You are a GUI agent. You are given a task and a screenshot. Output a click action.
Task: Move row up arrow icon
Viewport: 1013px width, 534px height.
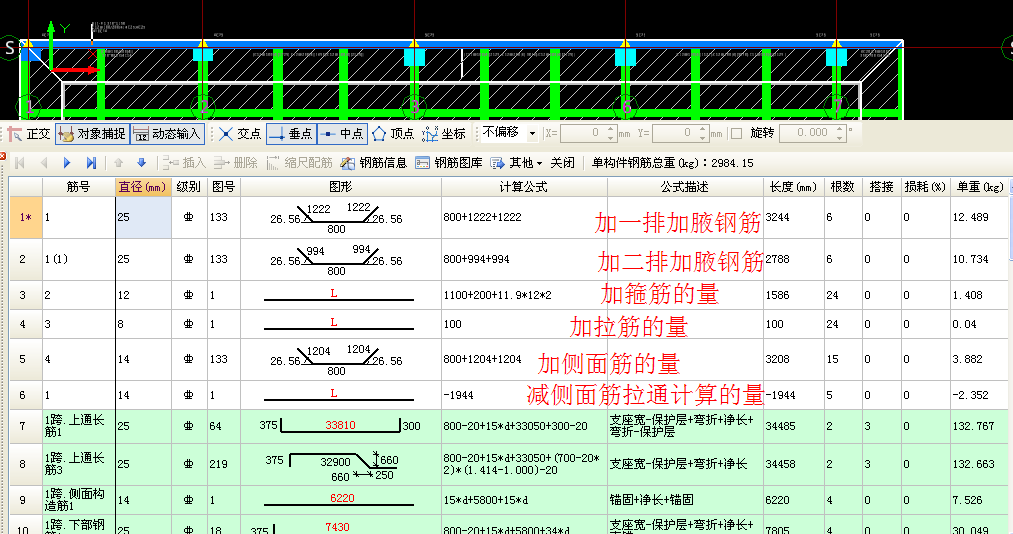[x=118, y=163]
